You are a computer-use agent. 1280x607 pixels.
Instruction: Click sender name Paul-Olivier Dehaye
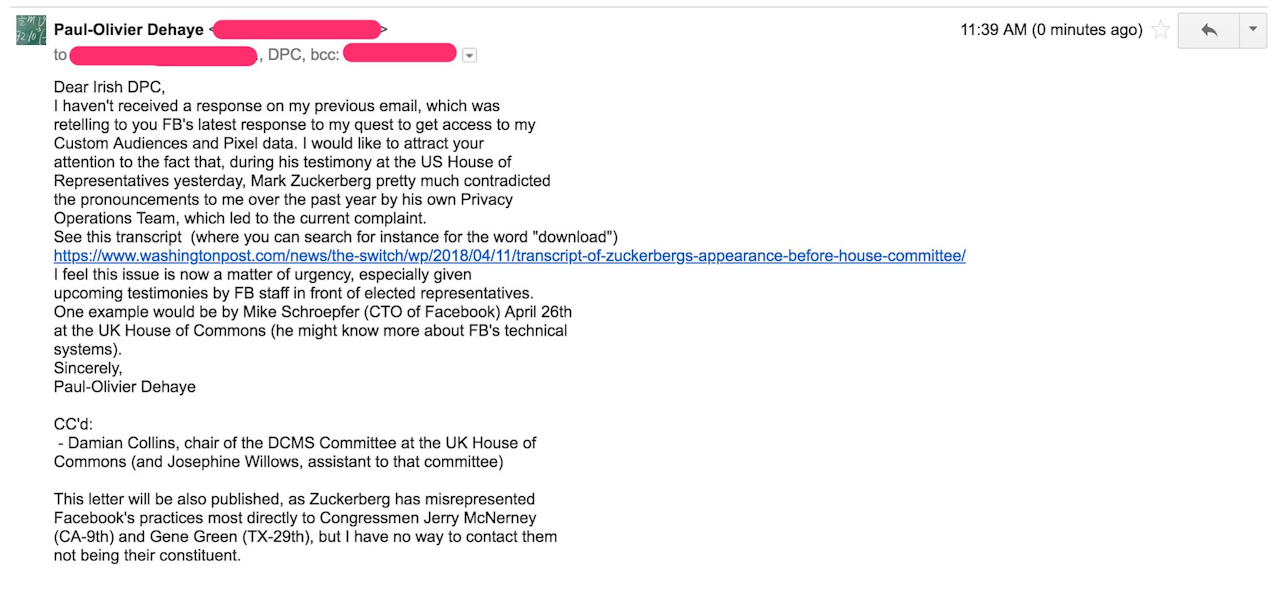[129, 29]
